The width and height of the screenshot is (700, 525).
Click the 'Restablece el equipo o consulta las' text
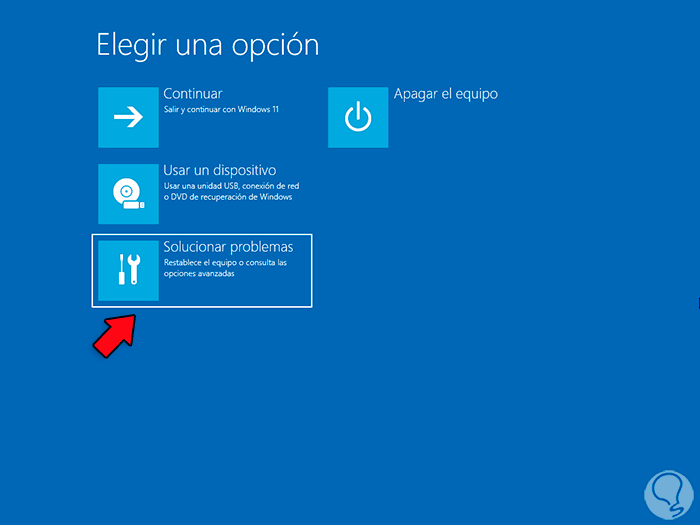point(225,262)
